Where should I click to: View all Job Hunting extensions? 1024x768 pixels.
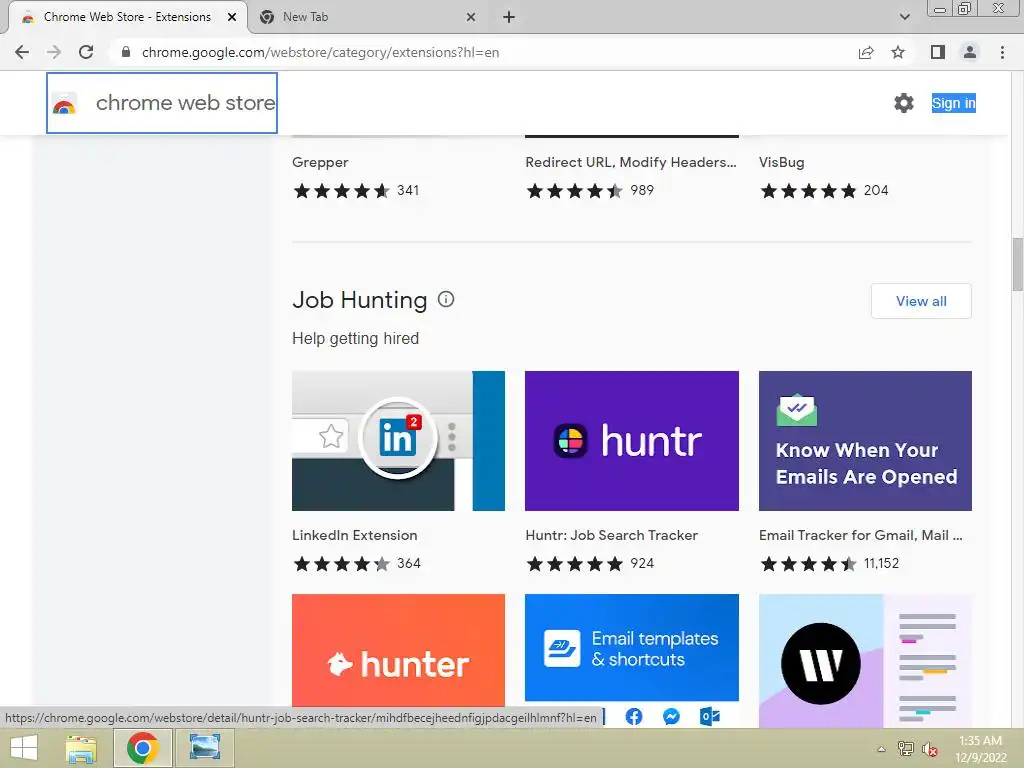click(921, 301)
